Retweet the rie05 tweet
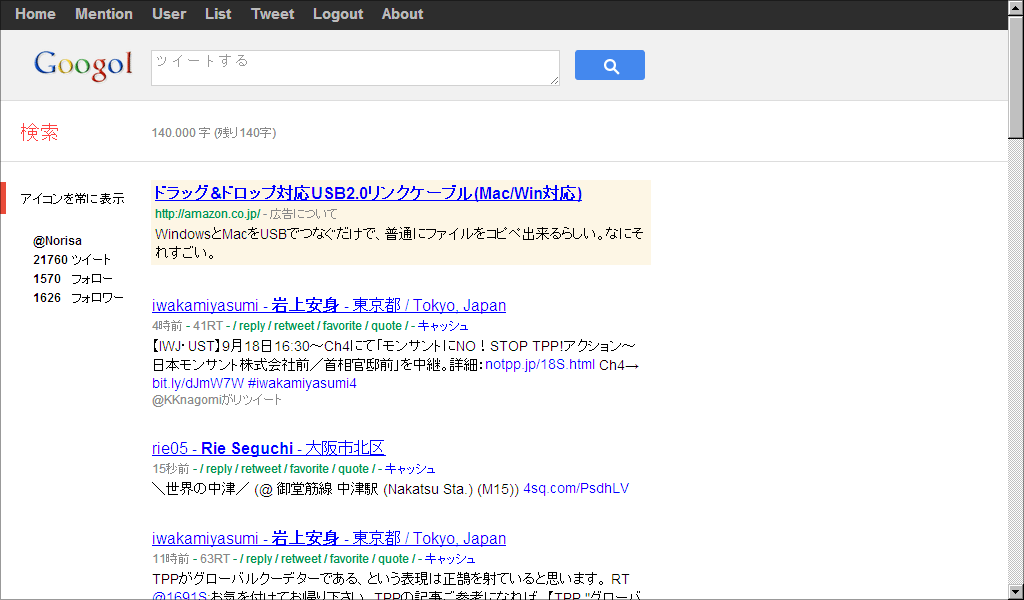Screen dimensions: 1024x600 (261, 469)
